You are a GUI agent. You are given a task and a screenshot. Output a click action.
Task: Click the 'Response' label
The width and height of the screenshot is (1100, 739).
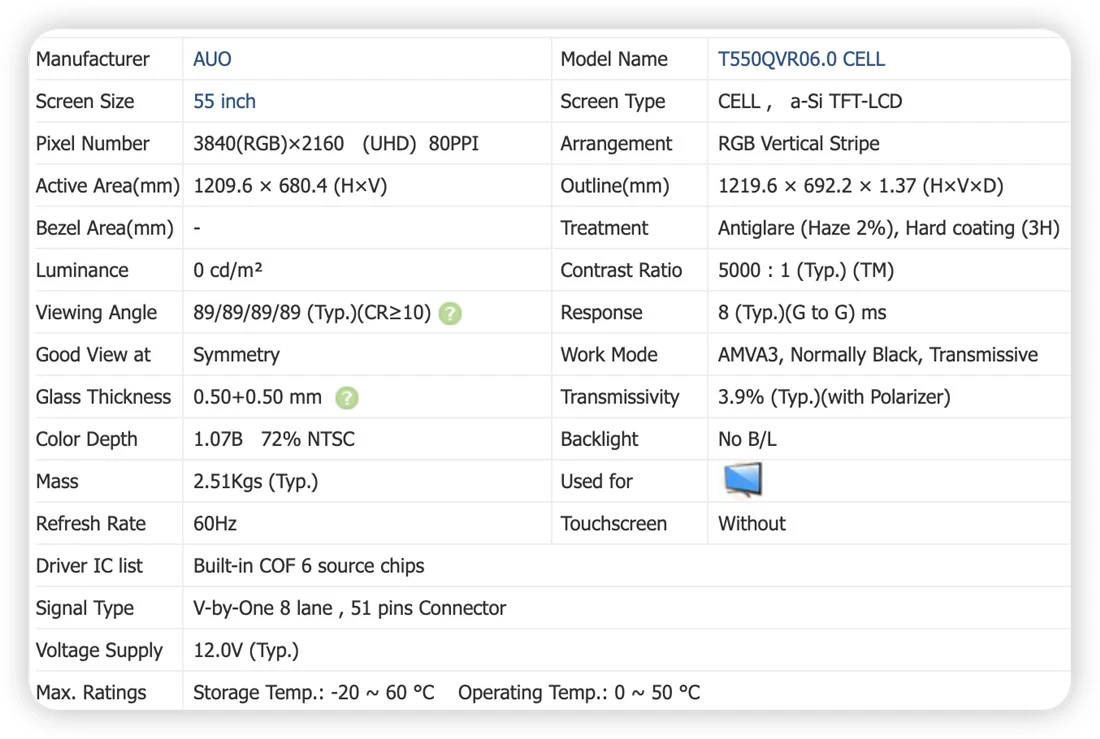click(x=601, y=312)
